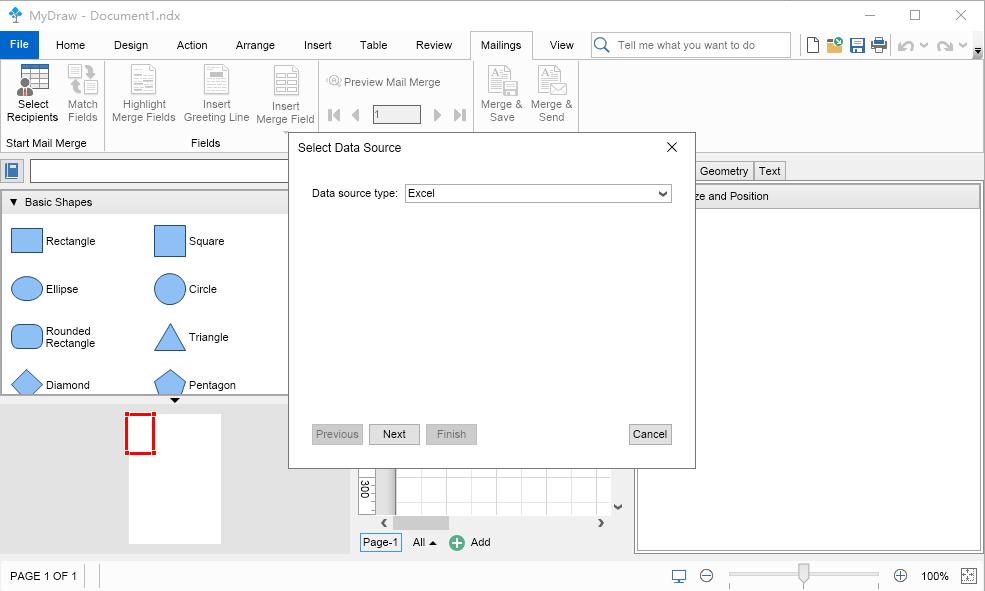Add a new page with plus icon

point(457,543)
